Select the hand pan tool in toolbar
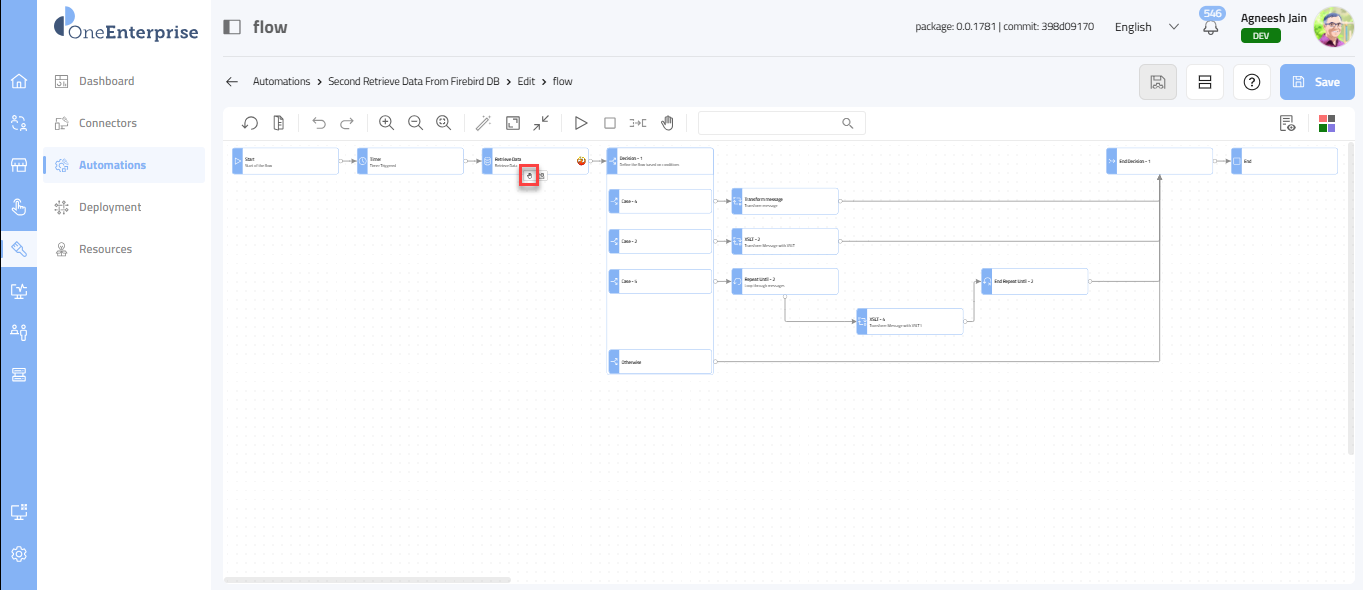Screen dimensions: 1363x590 click(667, 123)
